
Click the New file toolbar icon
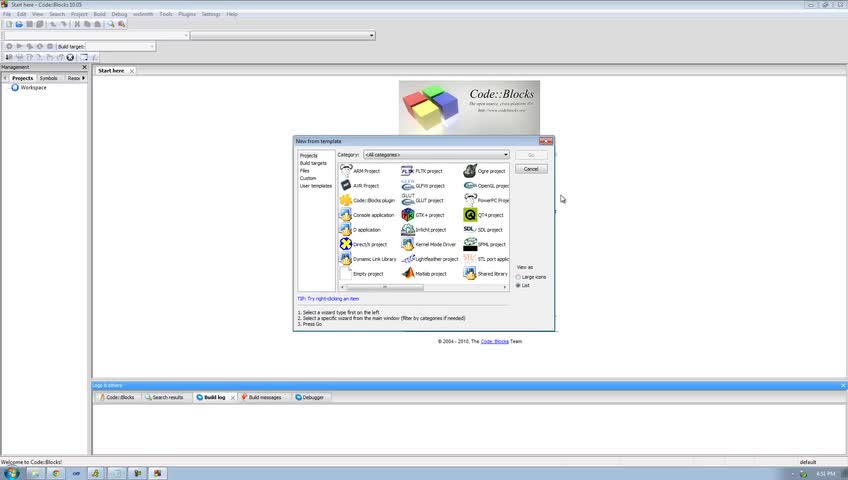(9, 24)
